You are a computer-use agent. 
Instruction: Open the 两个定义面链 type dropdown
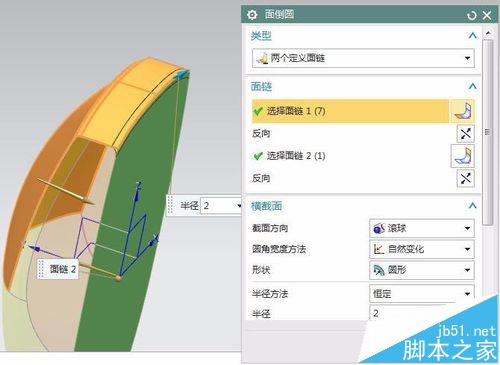point(363,58)
